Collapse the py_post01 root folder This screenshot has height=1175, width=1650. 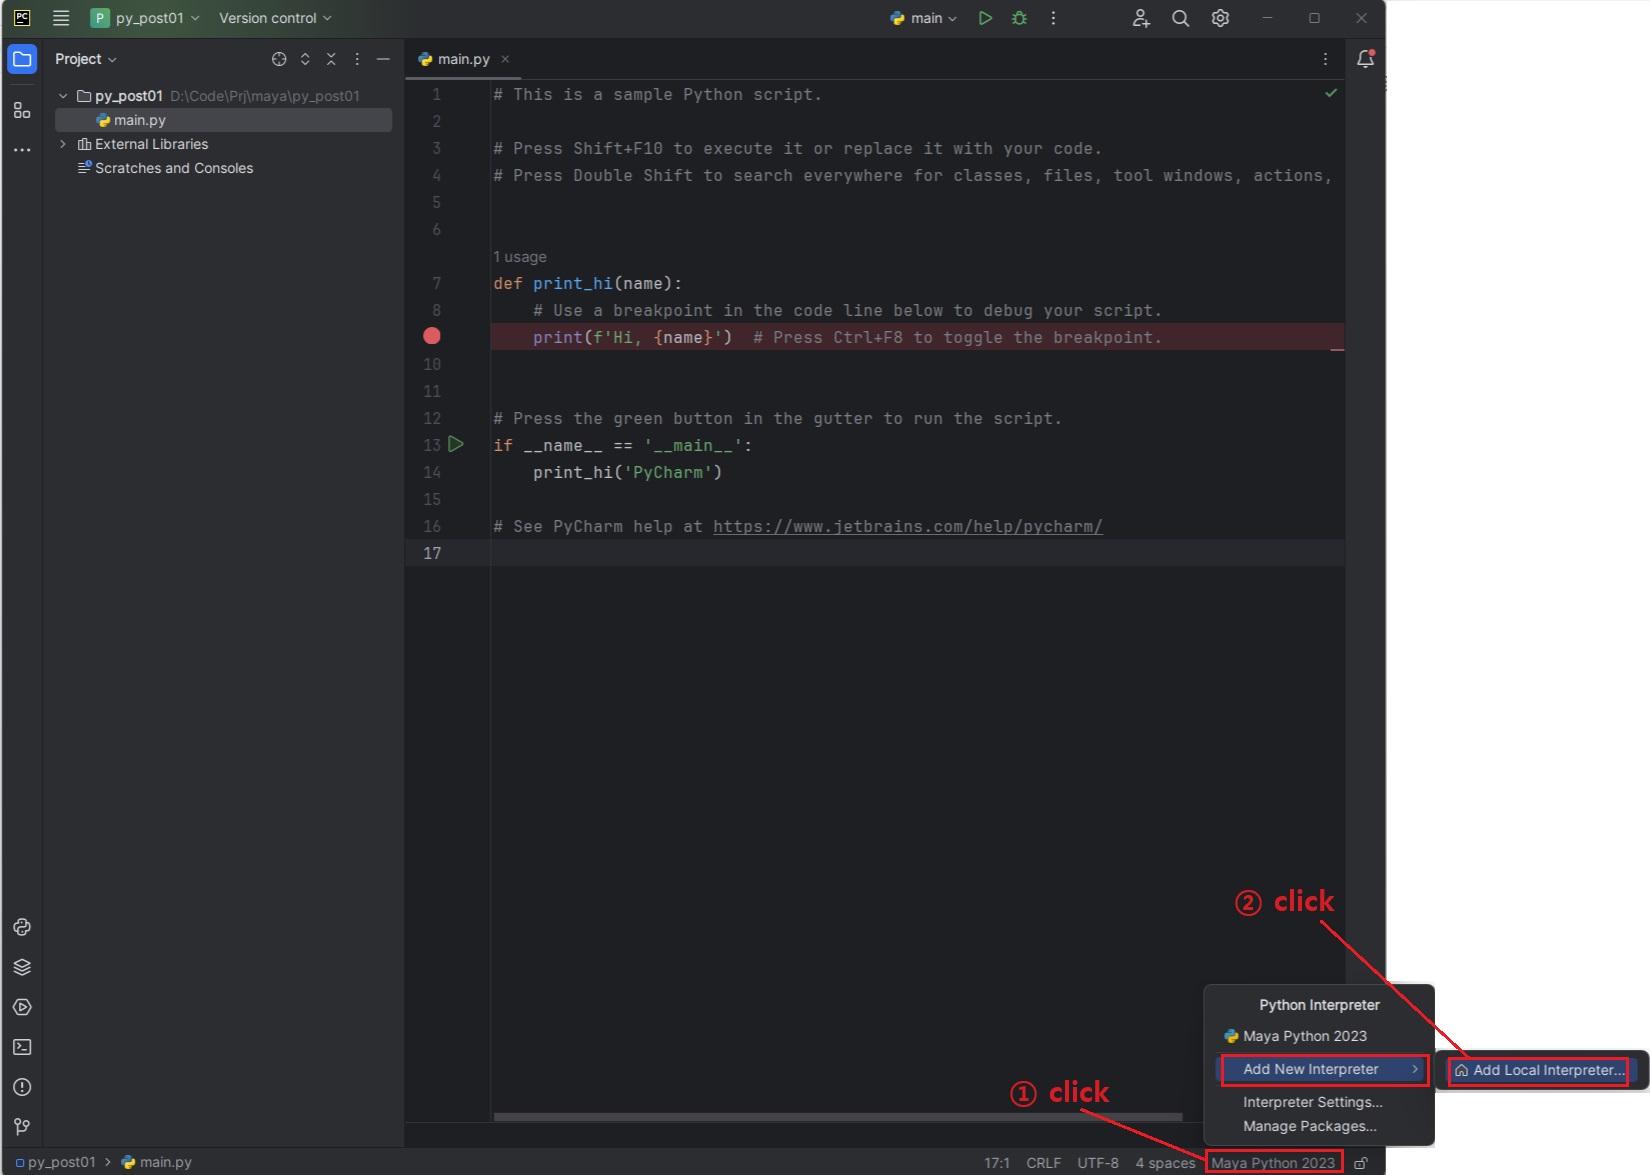point(63,96)
